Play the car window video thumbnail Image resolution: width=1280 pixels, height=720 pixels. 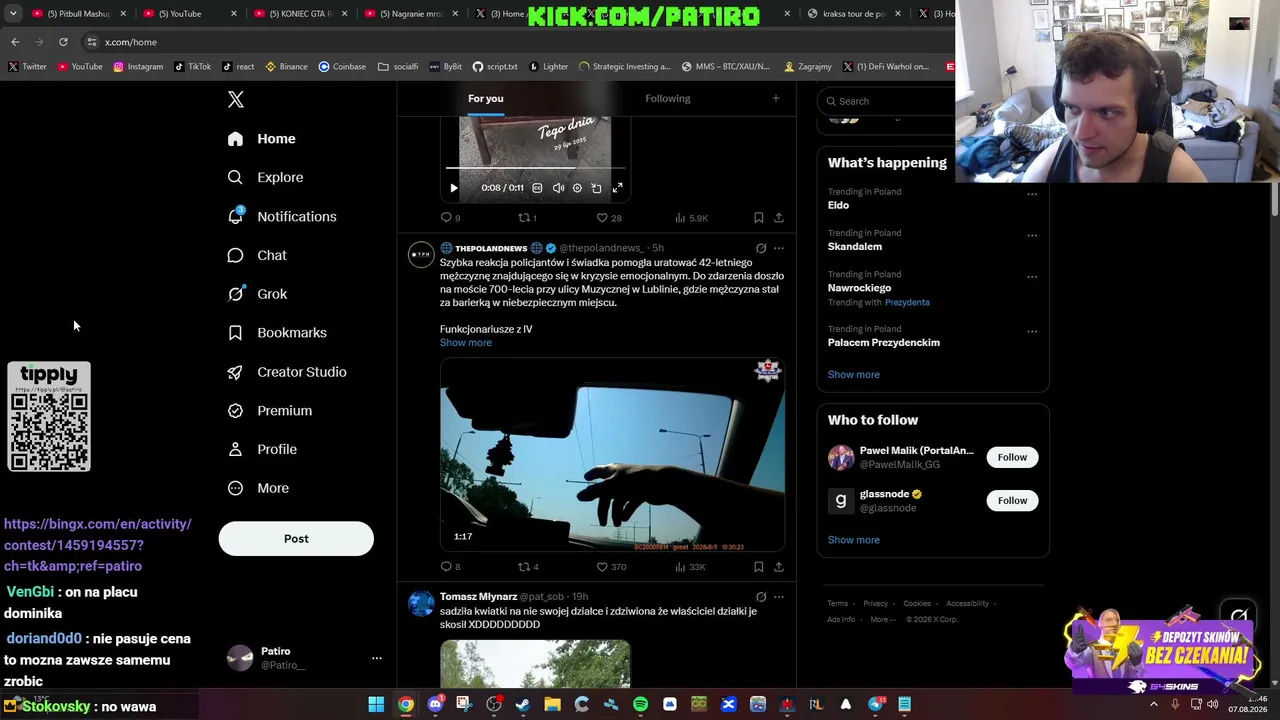click(612, 455)
